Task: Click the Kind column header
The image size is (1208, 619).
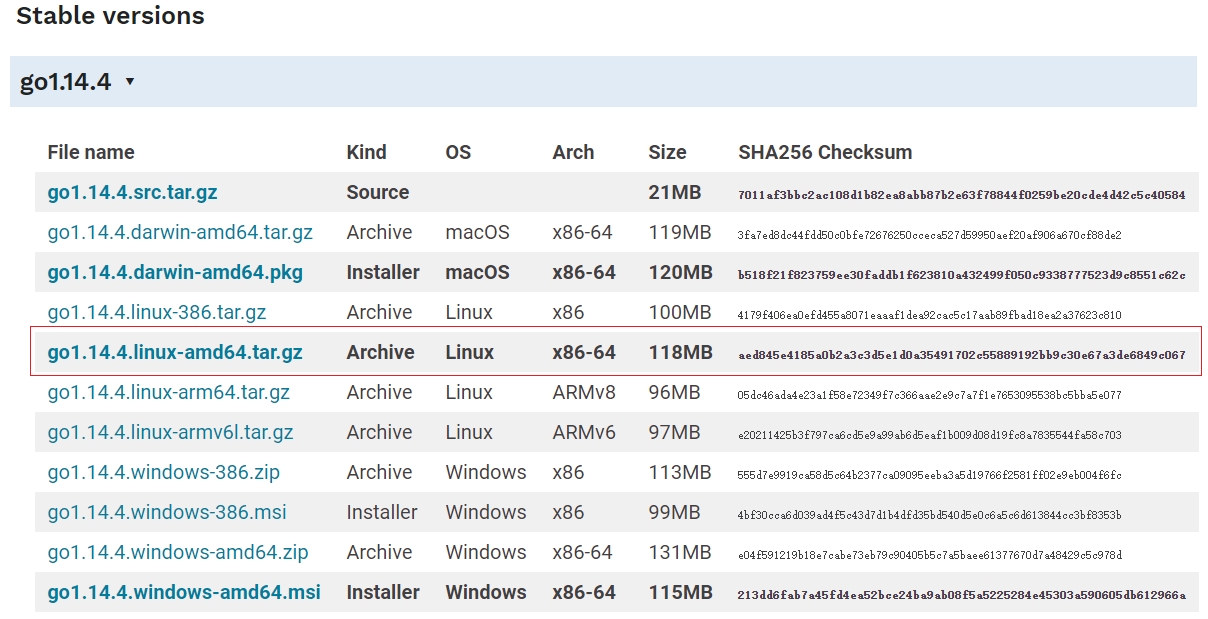Action: (366, 152)
